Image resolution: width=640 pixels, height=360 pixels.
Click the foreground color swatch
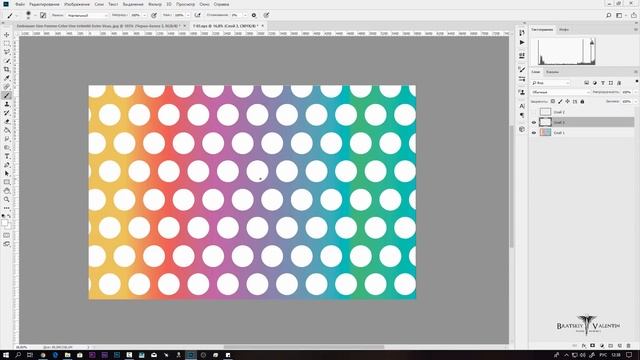5,223
